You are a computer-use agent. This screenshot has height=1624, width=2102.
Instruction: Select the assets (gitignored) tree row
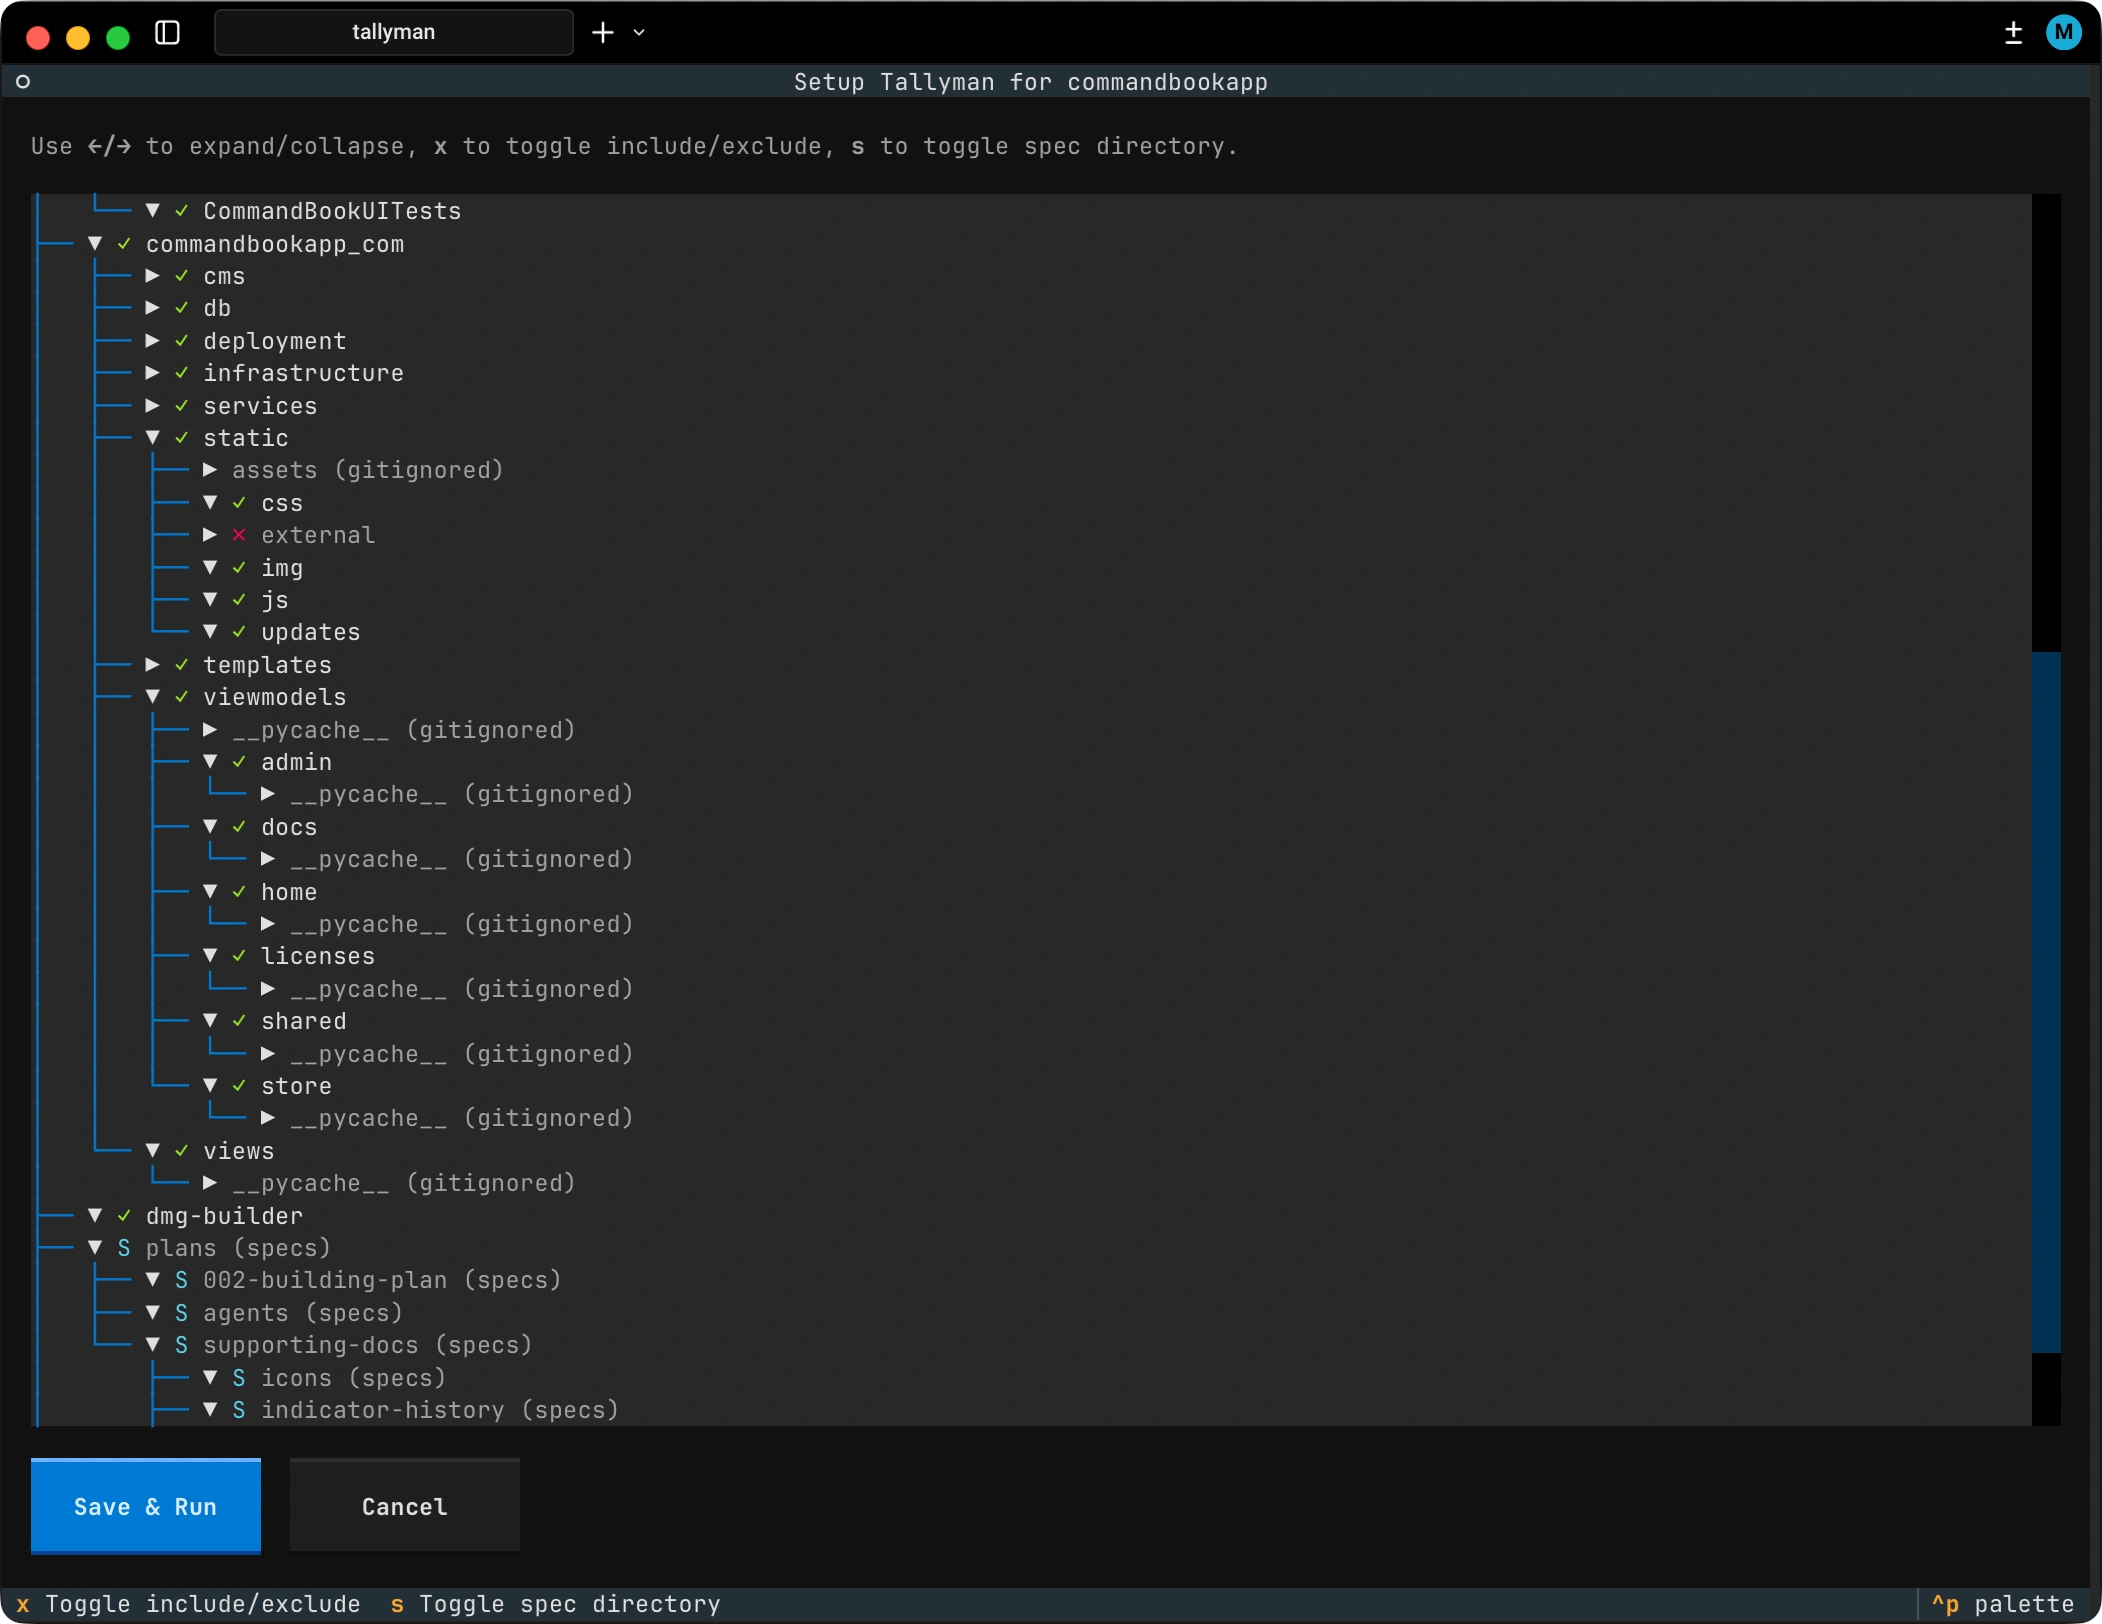click(x=1032, y=470)
